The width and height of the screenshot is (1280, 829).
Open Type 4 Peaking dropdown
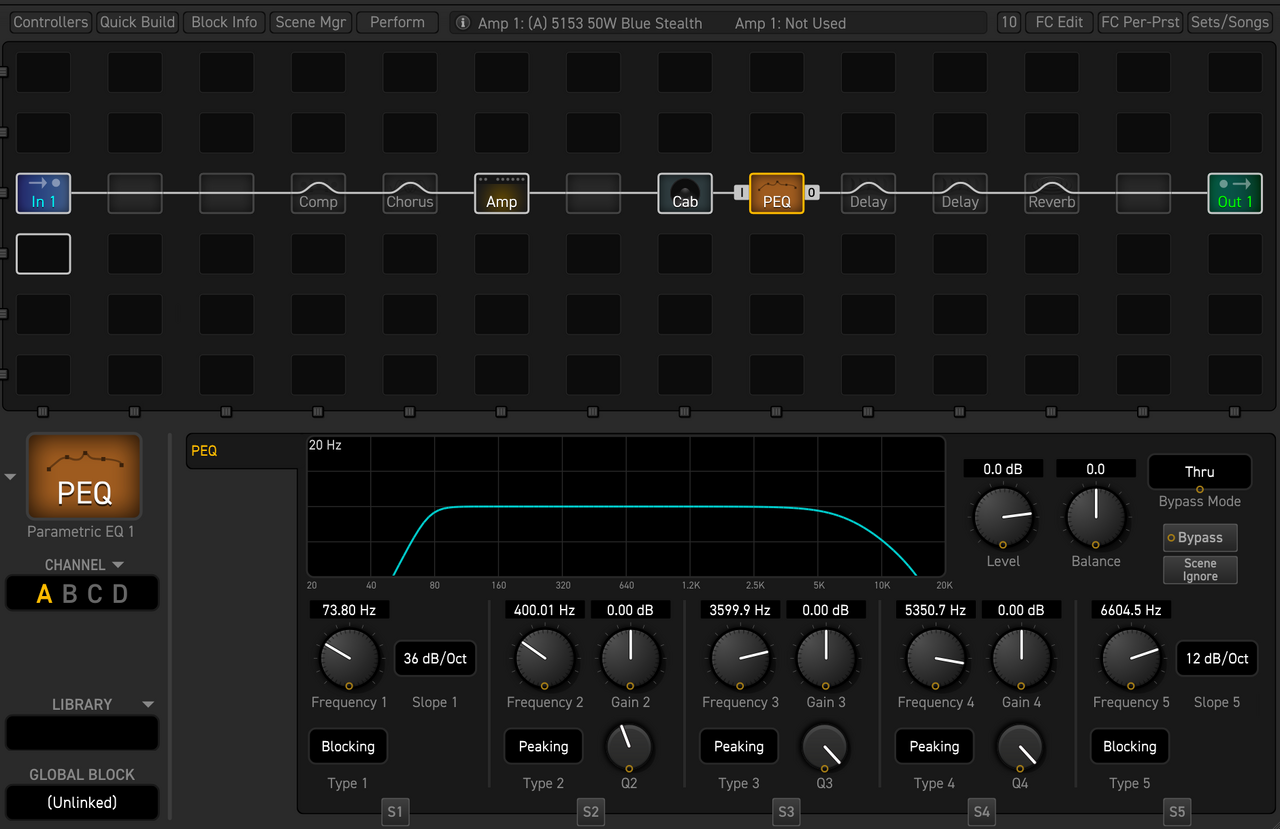[935, 747]
